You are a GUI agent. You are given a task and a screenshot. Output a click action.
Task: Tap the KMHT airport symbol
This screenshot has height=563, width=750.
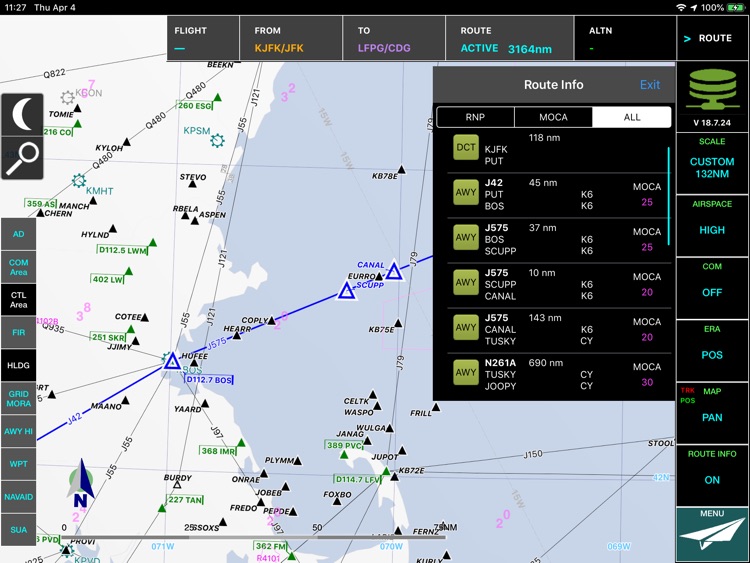79,180
